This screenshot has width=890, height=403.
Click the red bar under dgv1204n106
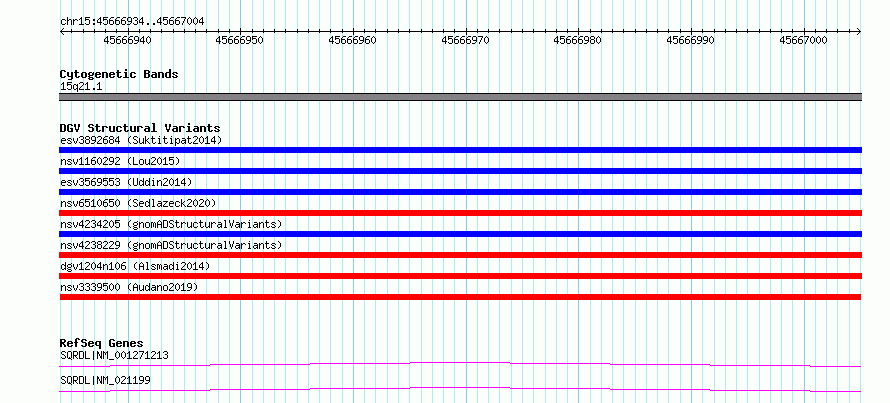coord(460,276)
